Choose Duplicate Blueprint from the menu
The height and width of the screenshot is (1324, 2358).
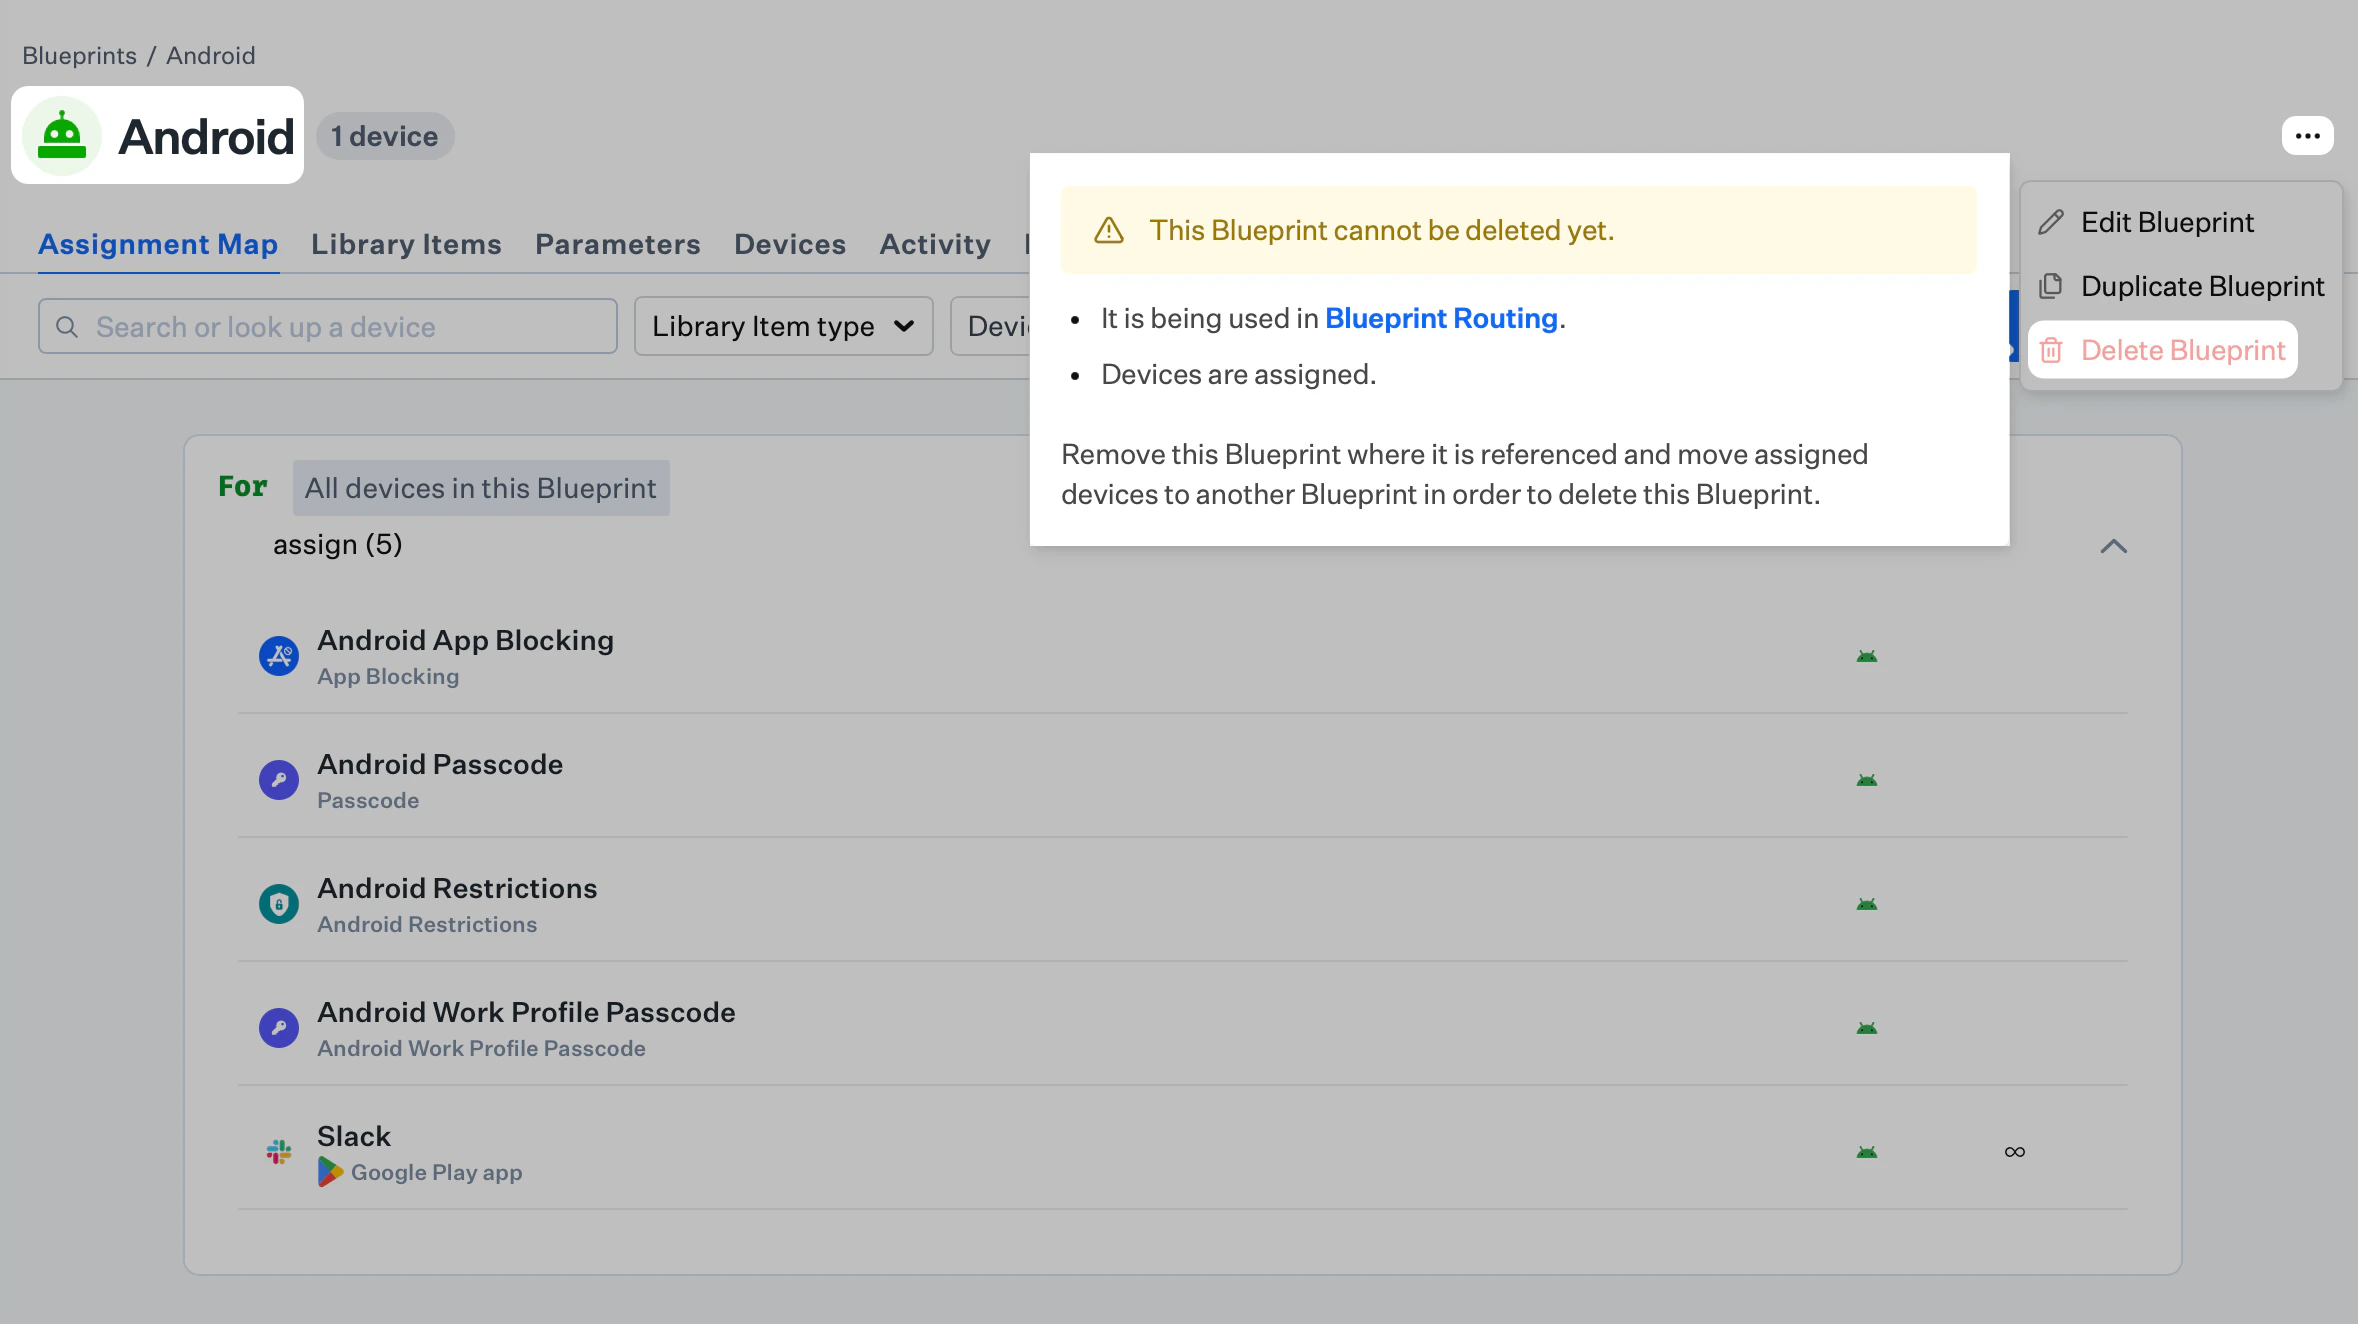point(2201,286)
